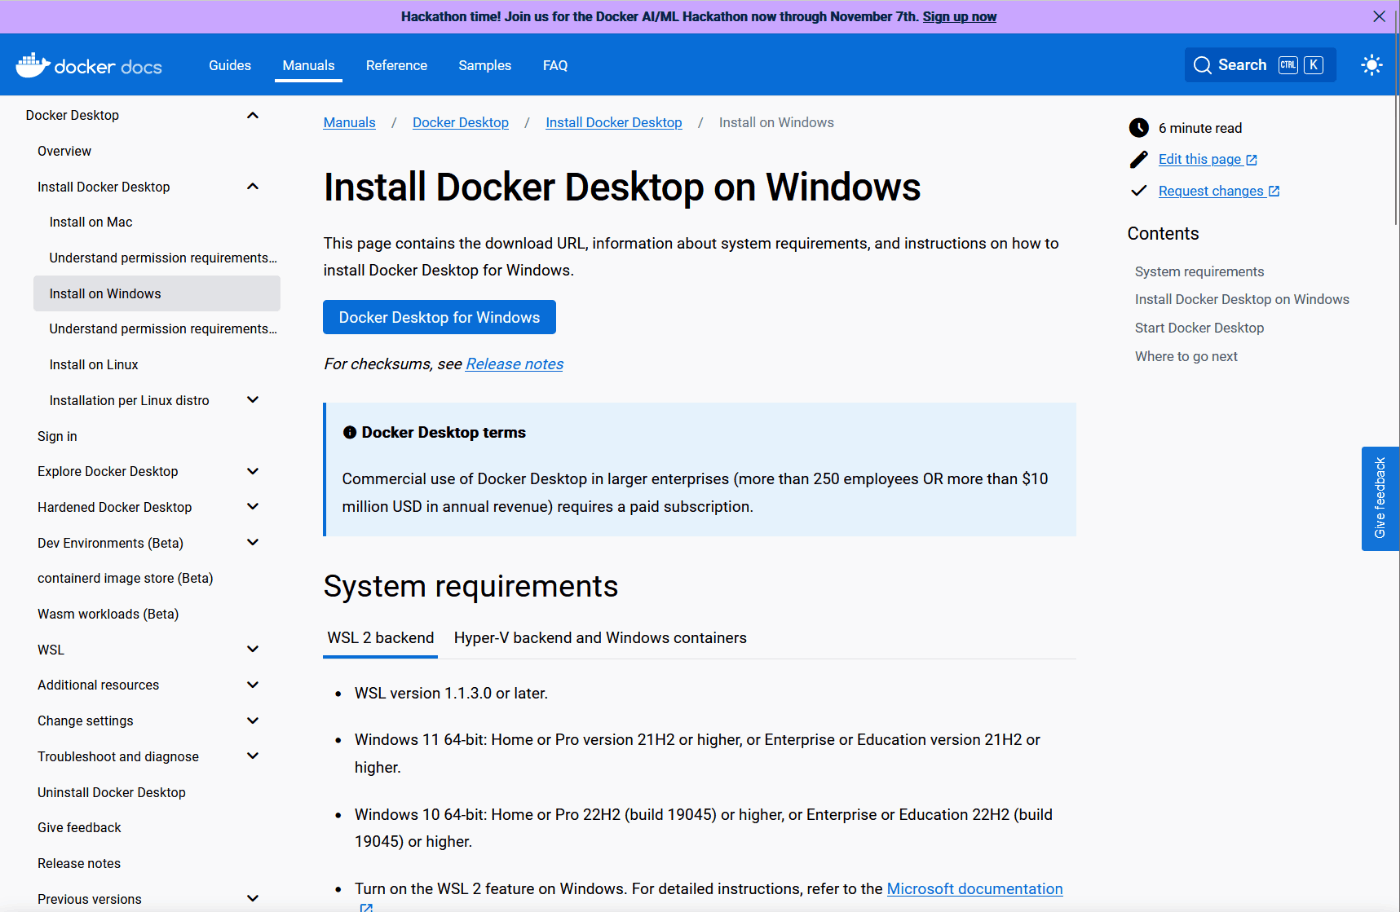Click the magnifier icon in the Search box
The image size is (1400, 912).
point(1203,65)
